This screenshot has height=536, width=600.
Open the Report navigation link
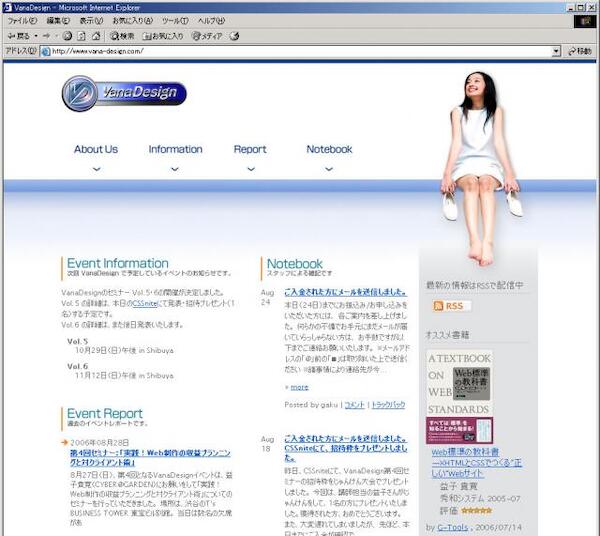[250, 149]
